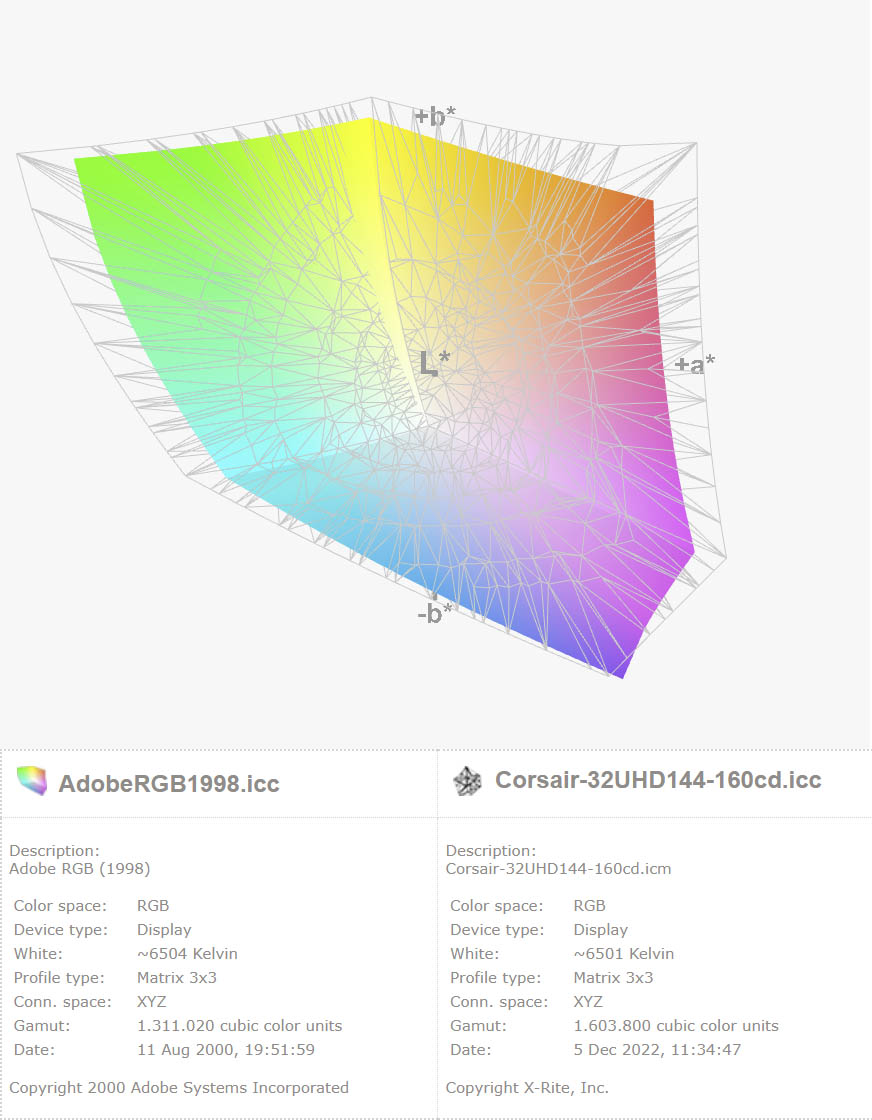This screenshot has width=872, height=1120.
Task: Click the Copyright 2000 Adobe Systems Incorporated text
Action: click(179, 1087)
